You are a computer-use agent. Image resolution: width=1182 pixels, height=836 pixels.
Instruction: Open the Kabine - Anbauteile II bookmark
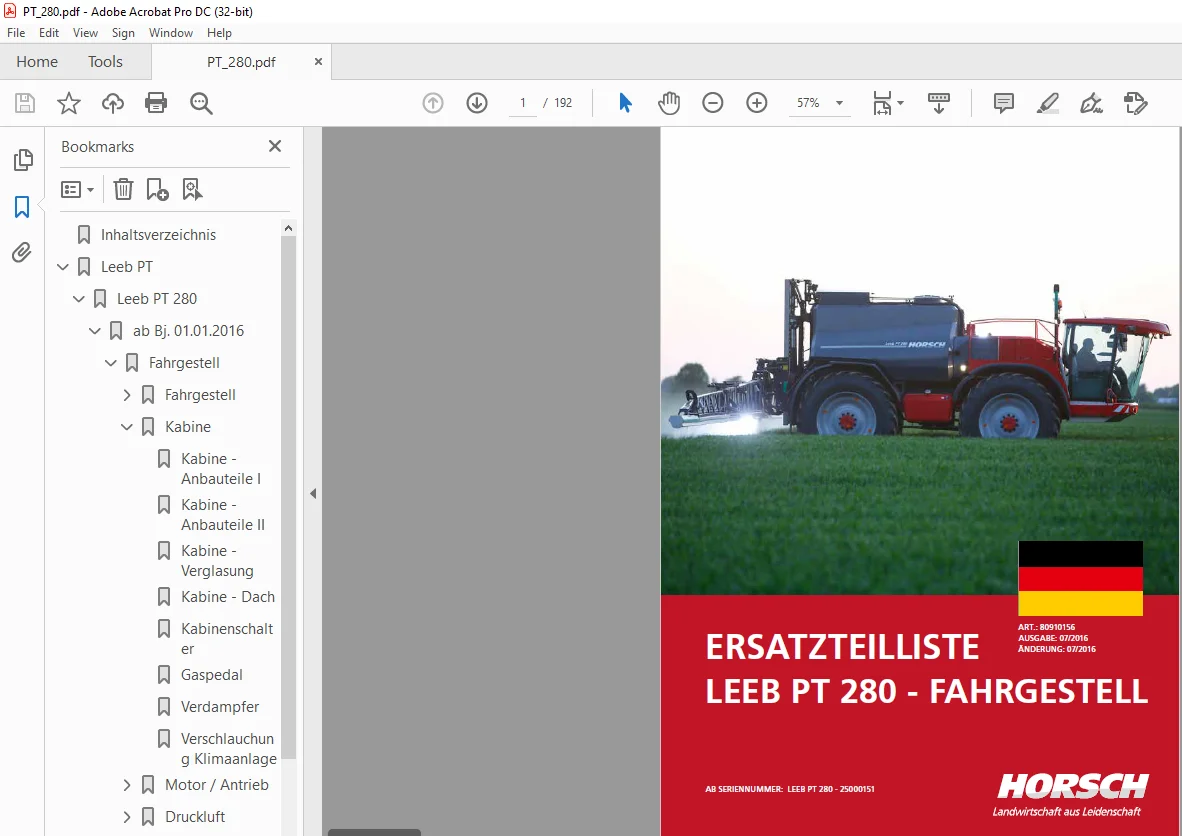pyautogui.click(x=223, y=515)
